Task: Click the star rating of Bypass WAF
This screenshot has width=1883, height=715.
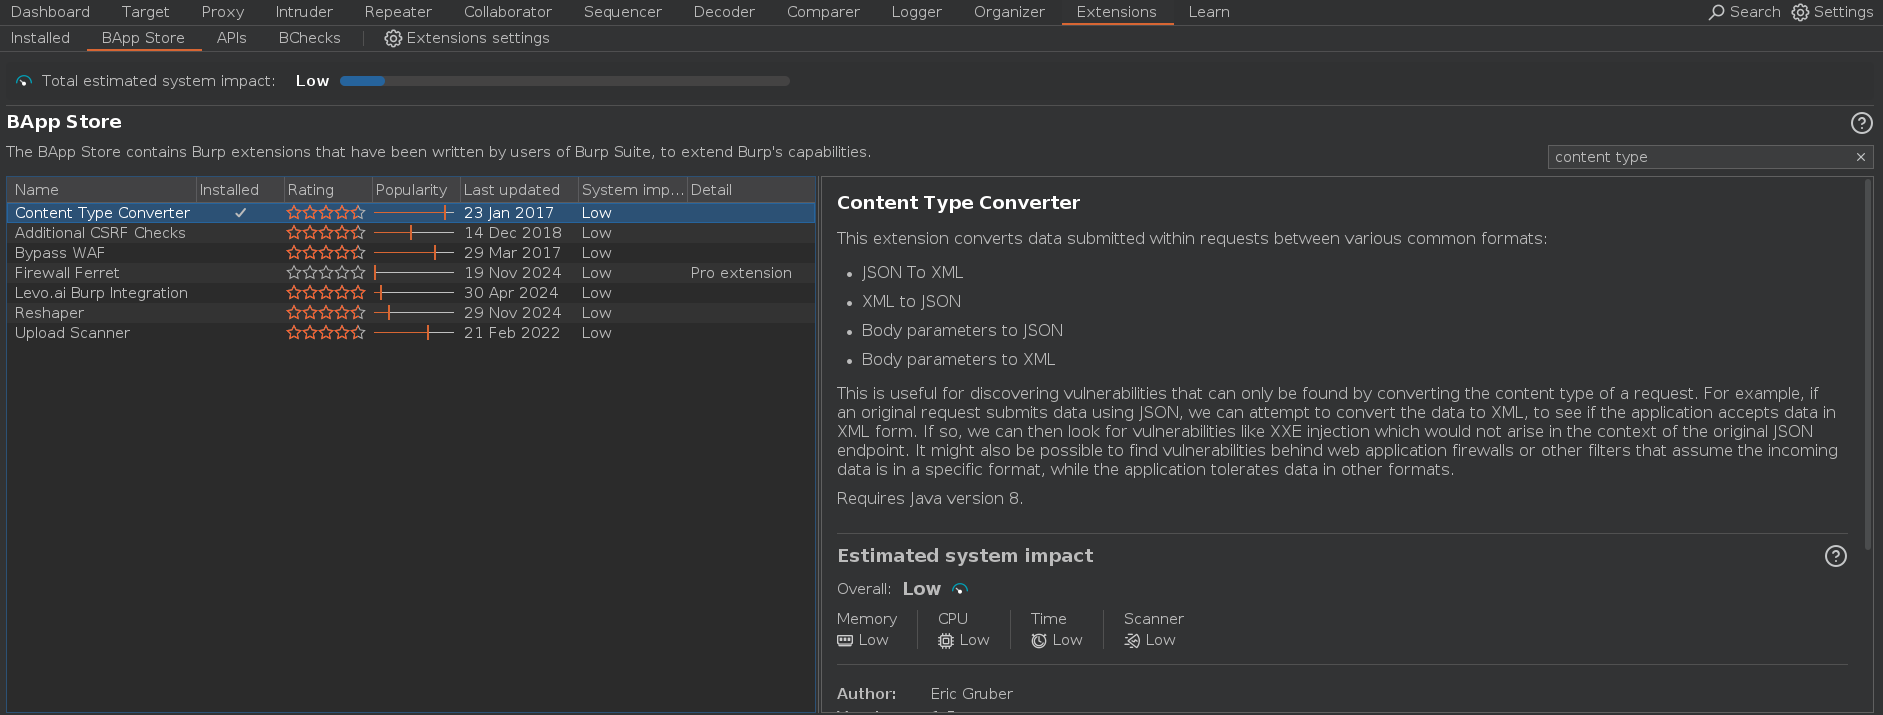Action: (x=326, y=253)
